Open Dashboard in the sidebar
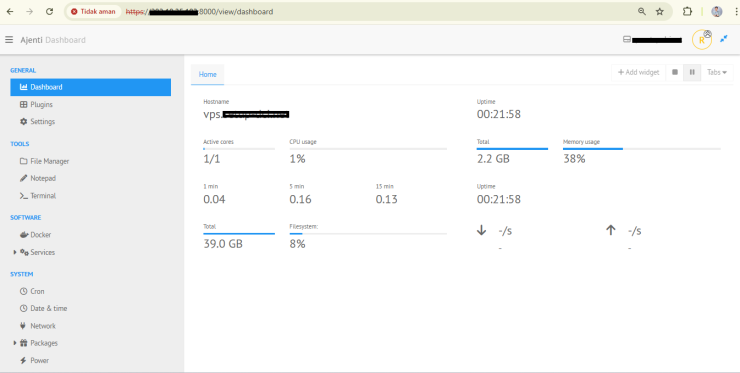The height and width of the screenshot is (373, 740). click(91, 87)
